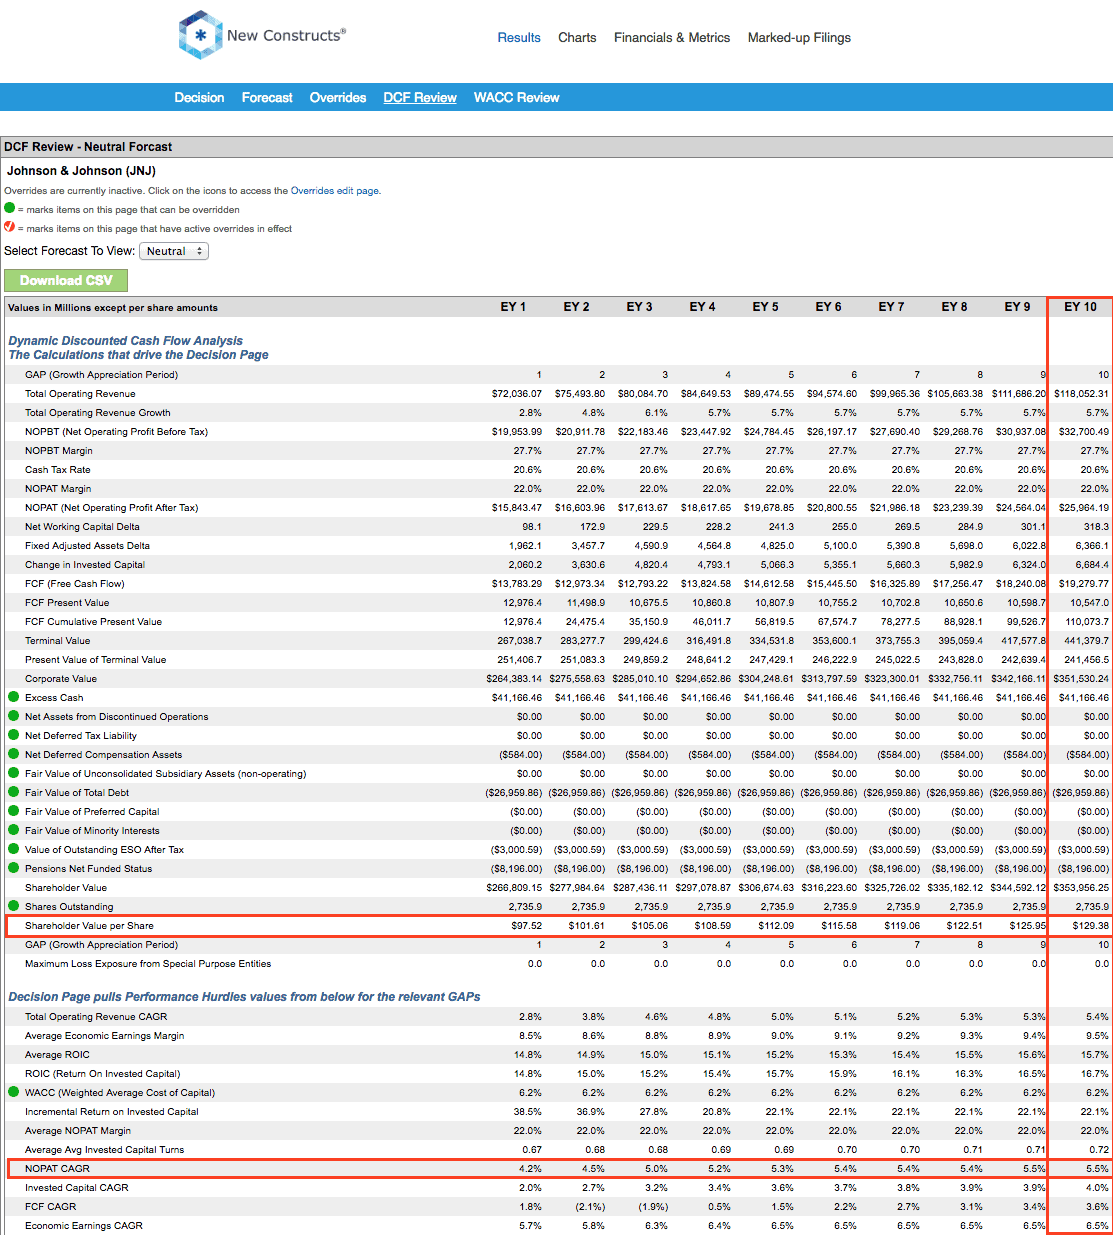Click the Economic Earnings CAGR label
This screenshot has width=1113, height=1235.
pos(84,1226)
